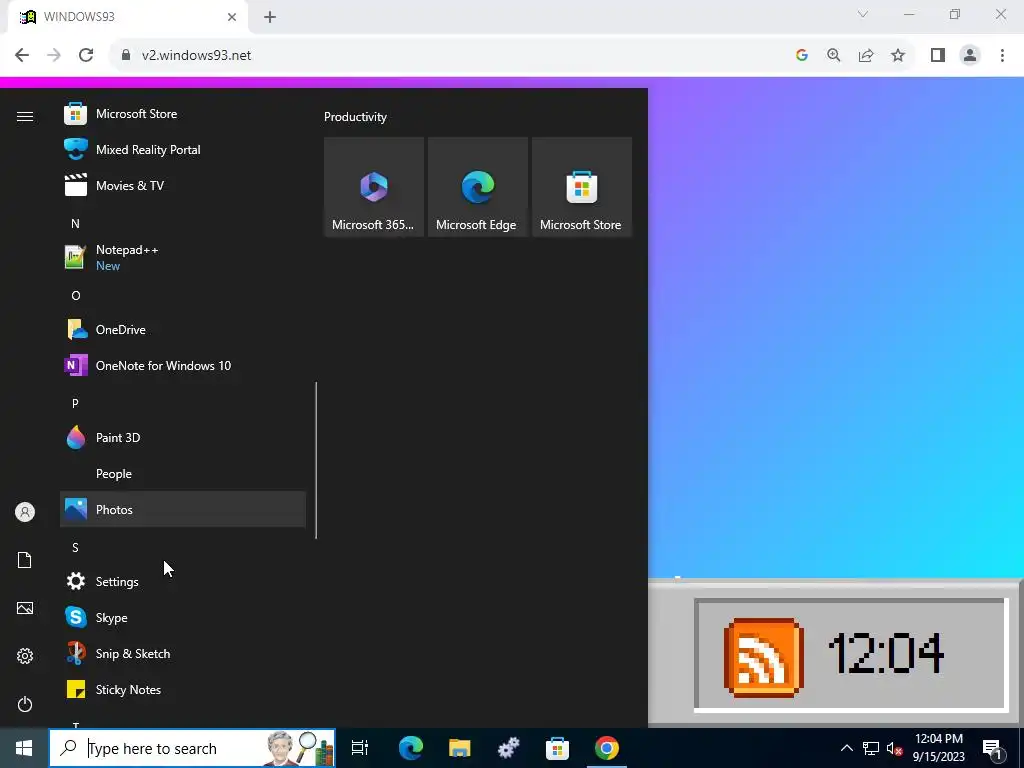Open the People app
Image resolution: width=1024 pixels, height=768 pixels.
pyautogui.click(x=183, y=473)
